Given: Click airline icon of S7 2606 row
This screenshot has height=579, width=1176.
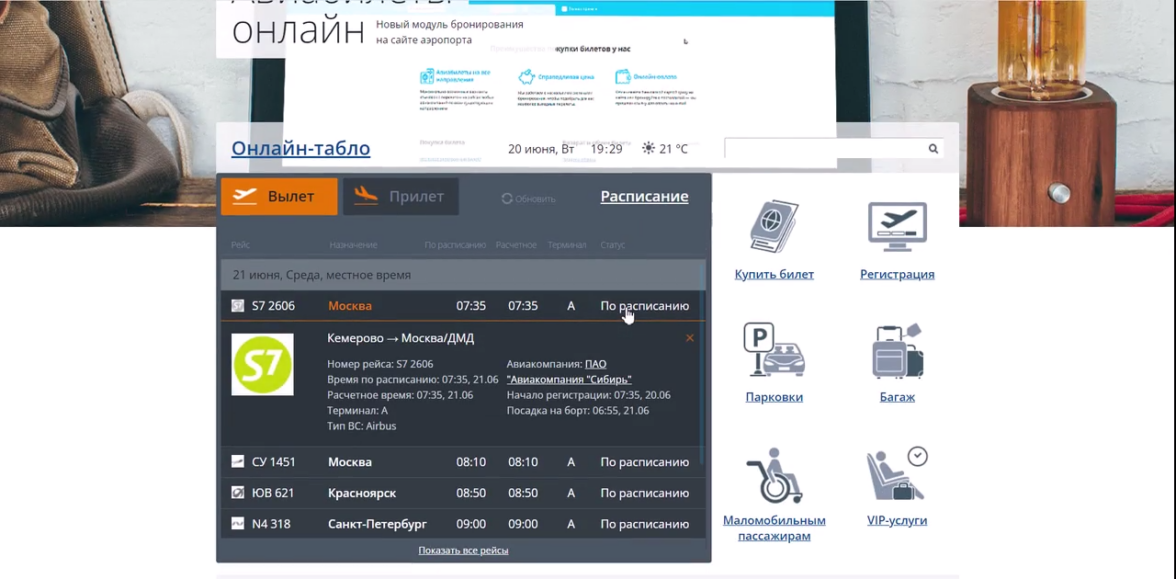Looking at the screenshot, I should point(238,306).
